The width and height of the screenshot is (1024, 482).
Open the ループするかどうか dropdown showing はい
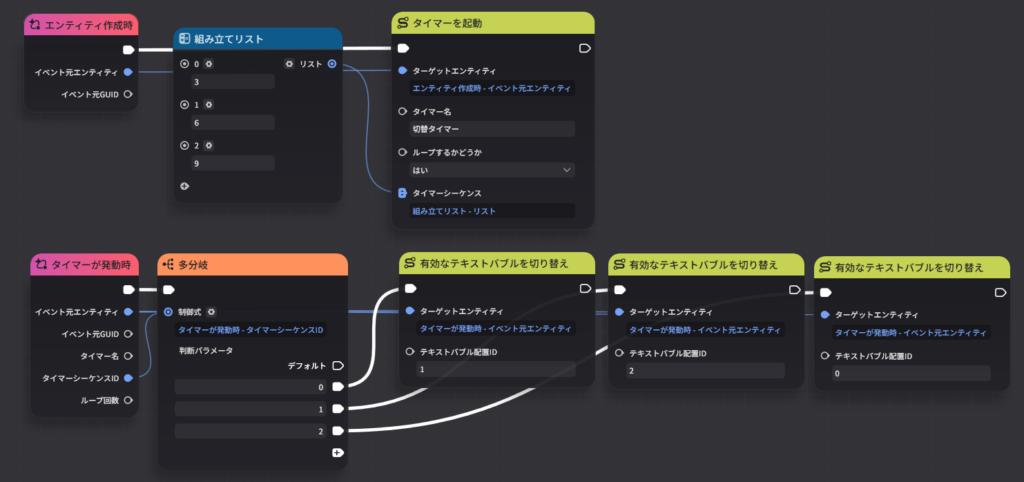(x=492, y=170)
